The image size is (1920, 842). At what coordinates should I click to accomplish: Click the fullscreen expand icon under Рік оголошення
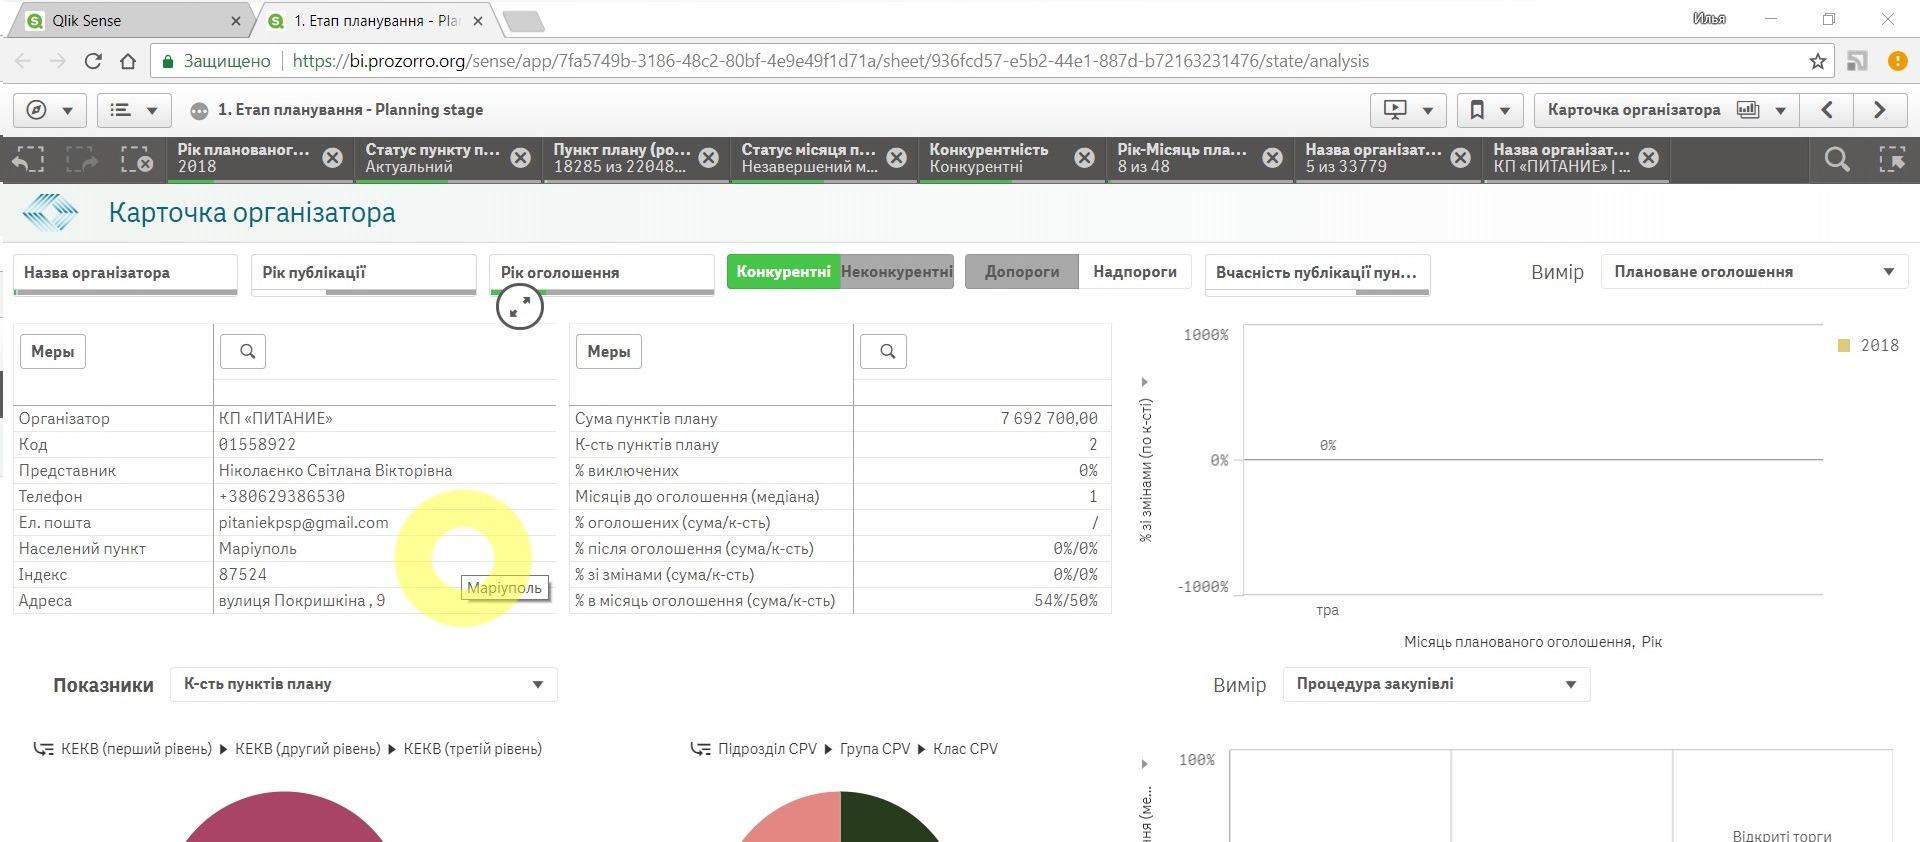520,308
